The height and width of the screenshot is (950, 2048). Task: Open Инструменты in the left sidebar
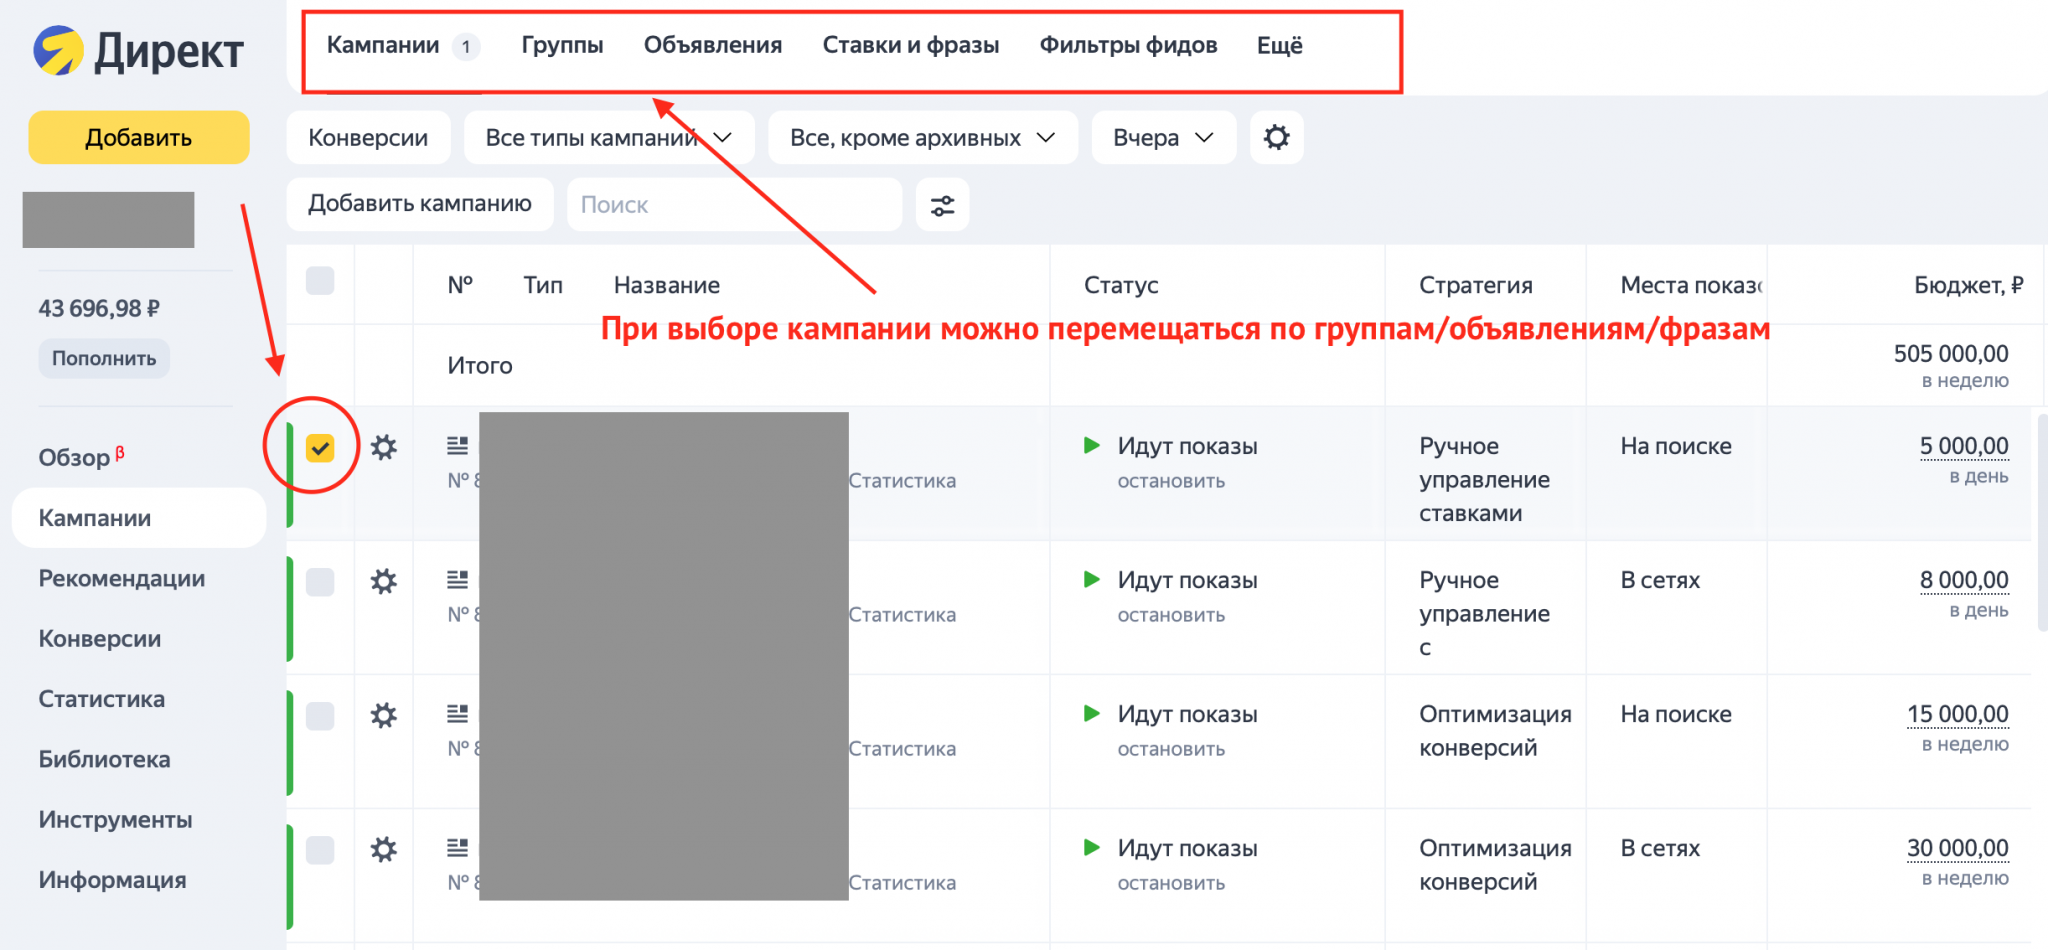point(115,819)
